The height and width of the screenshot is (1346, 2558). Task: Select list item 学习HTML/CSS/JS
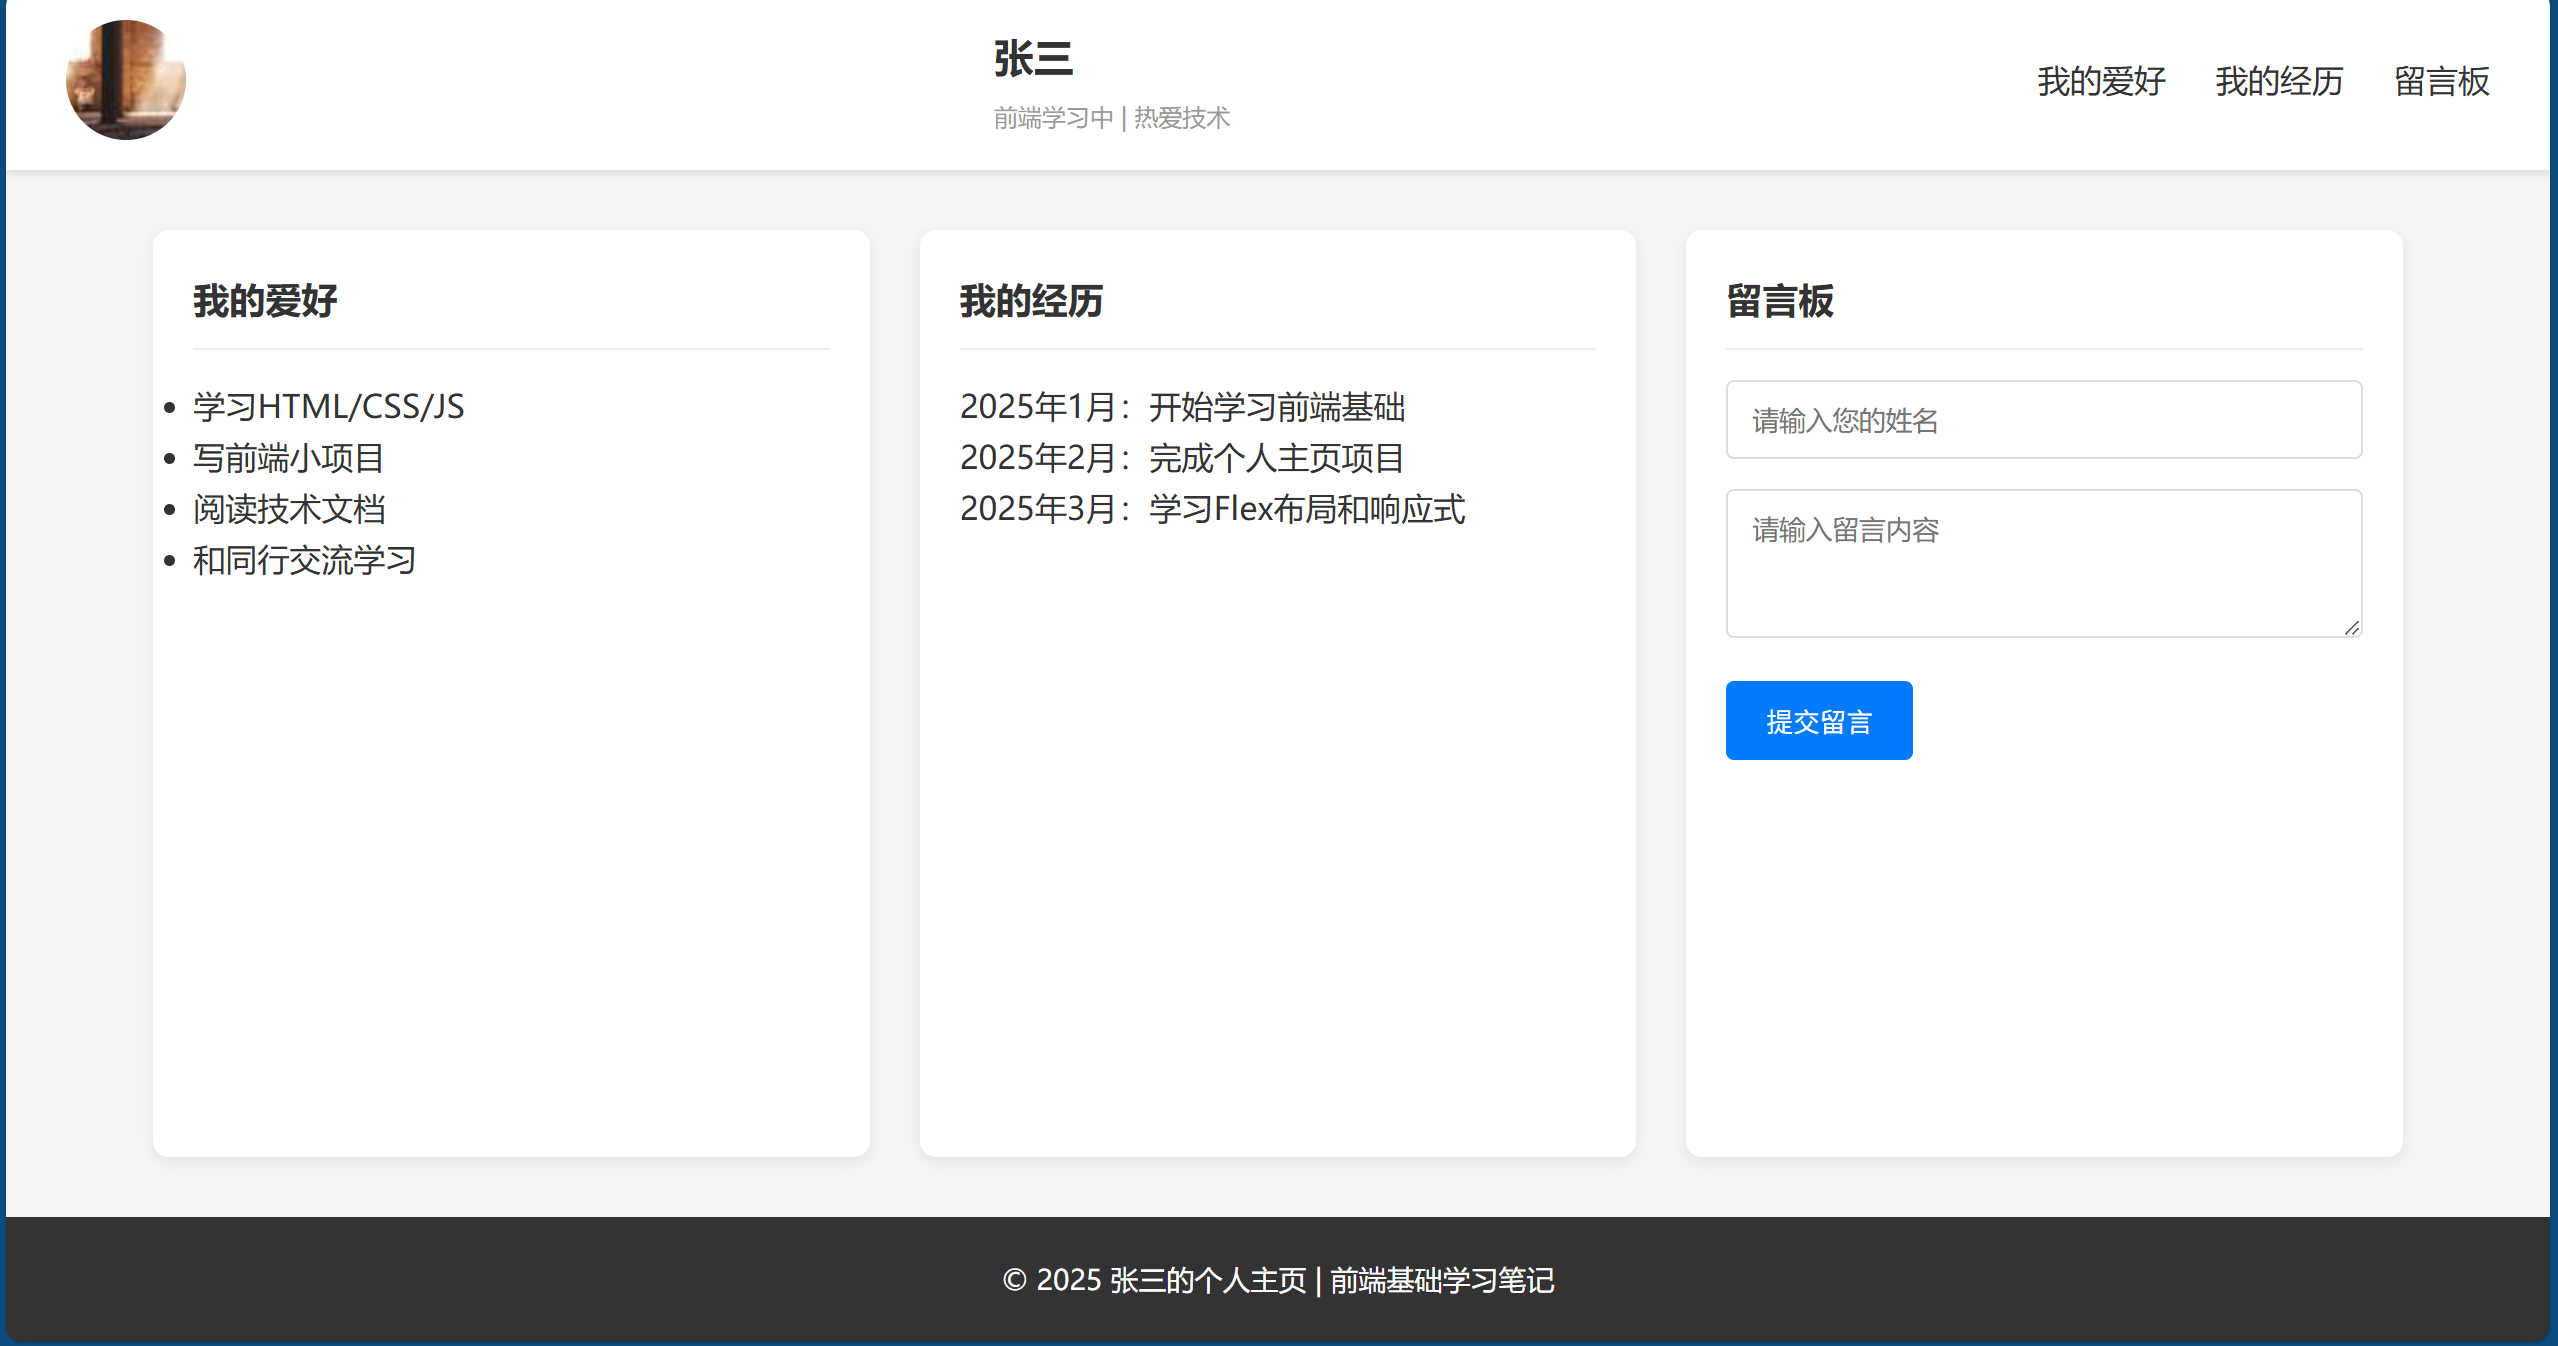click(329, 407)
